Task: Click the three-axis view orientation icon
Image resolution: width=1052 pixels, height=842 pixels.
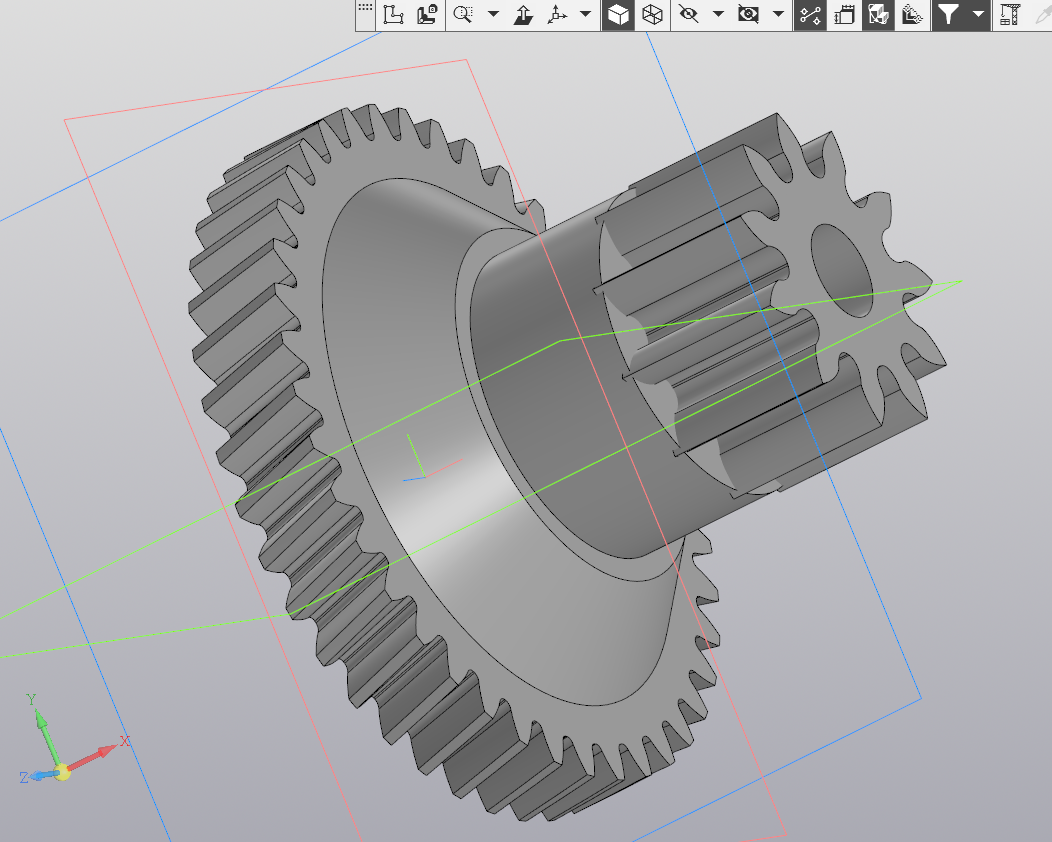Action: click(556, 14)
